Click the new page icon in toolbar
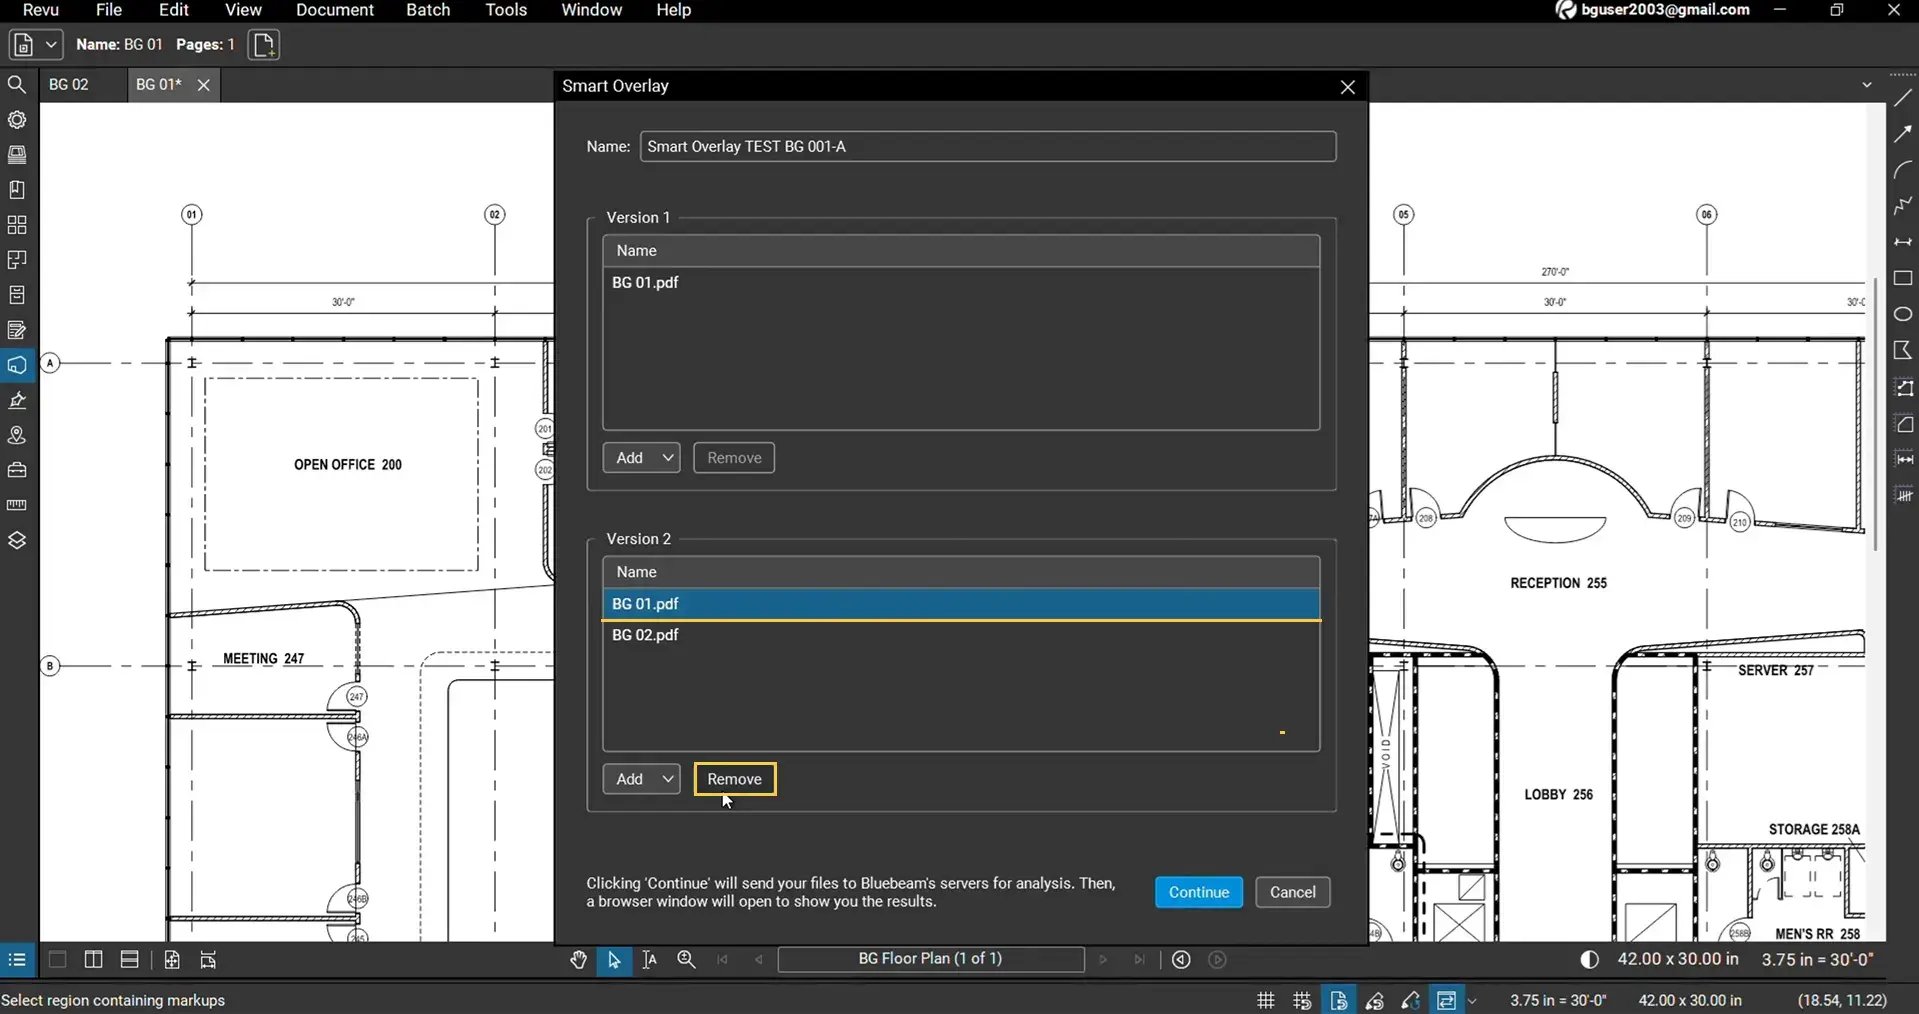The image size is (1919, 1014). coord(264,45)
